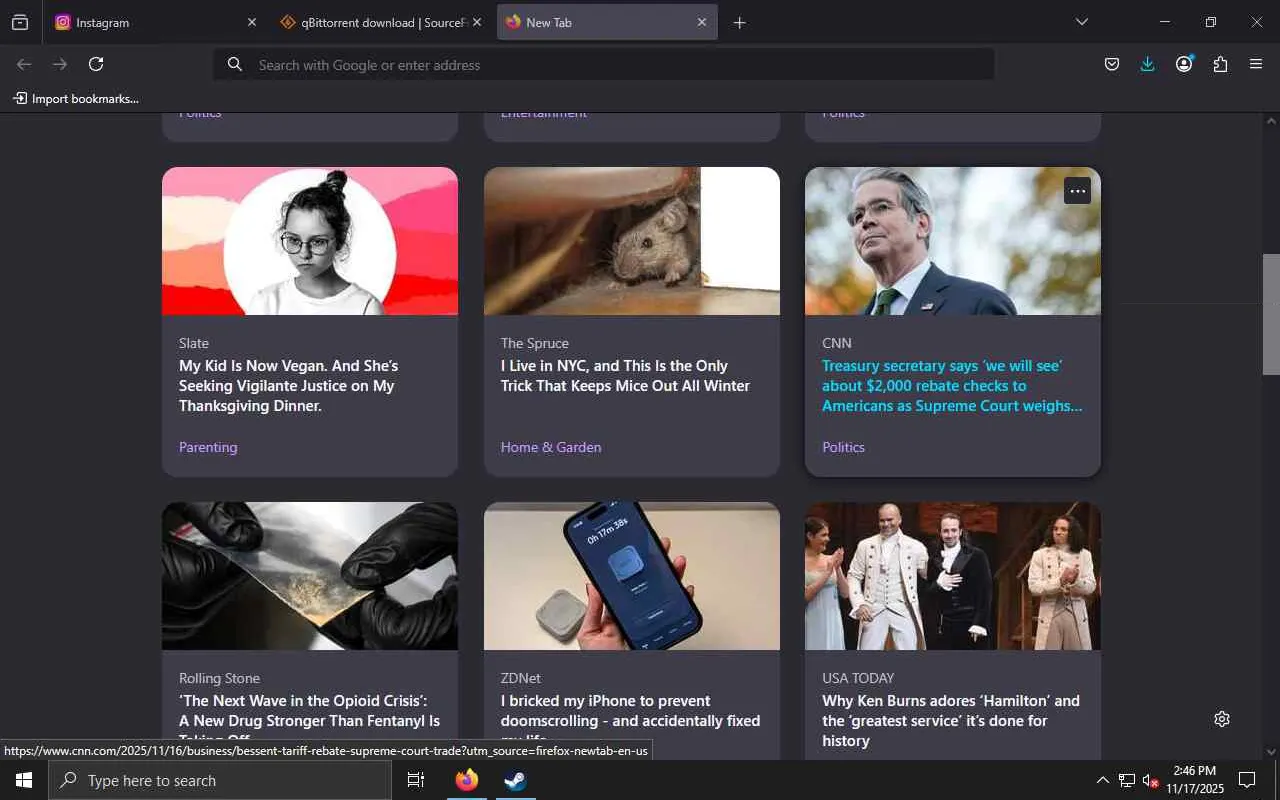
Task: Show the Downloads panel
Action: (1147, 64)
